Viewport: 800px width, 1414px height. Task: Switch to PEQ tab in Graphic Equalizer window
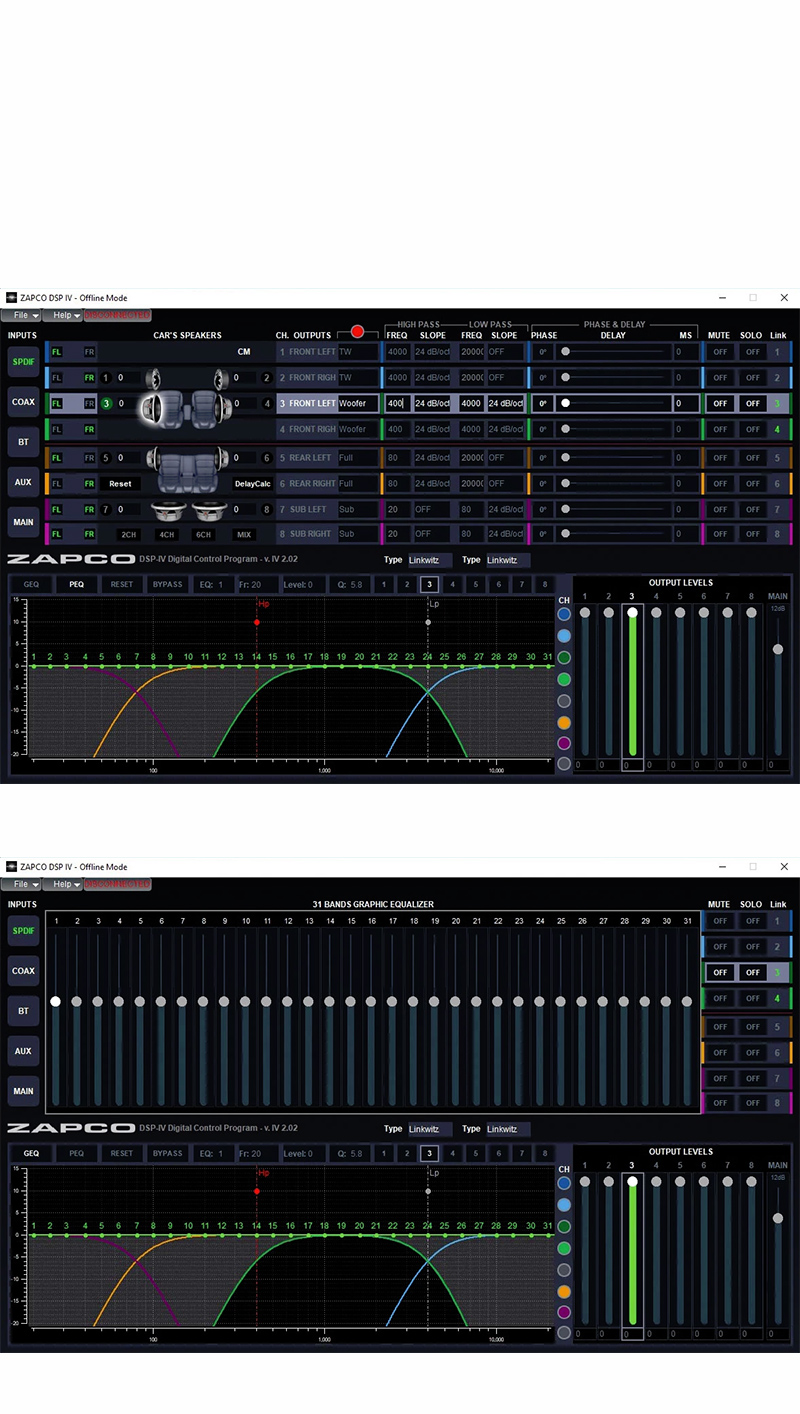(x=77, y=1153)
